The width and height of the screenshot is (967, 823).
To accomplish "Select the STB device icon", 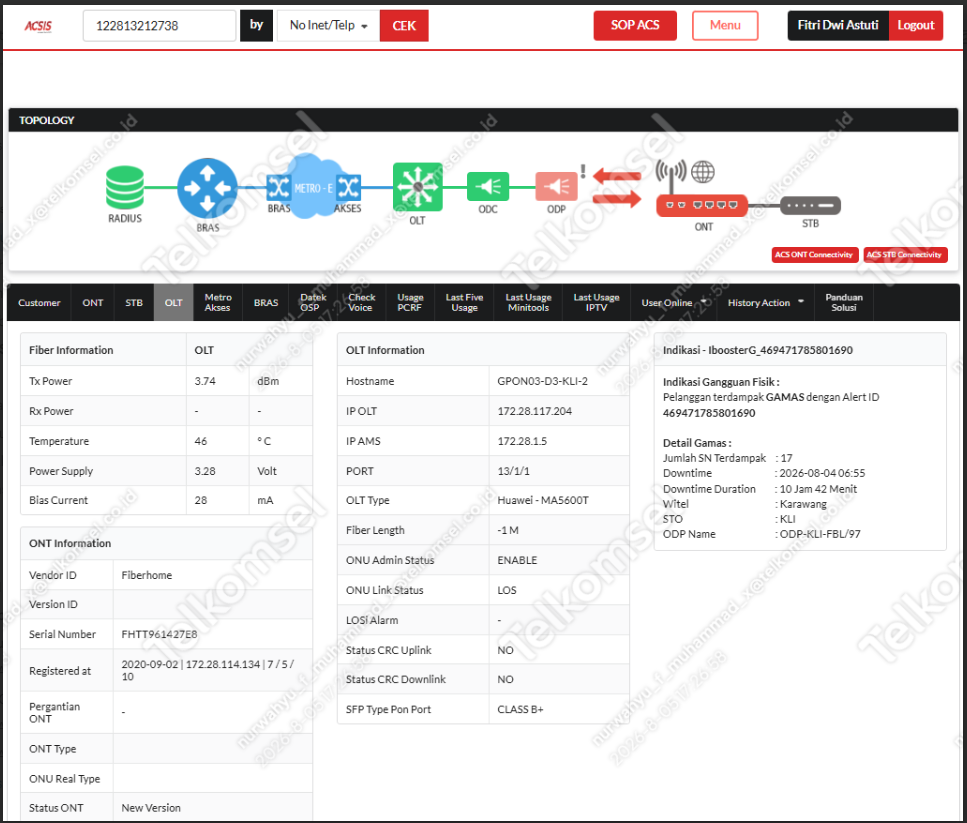I will click(x=810, y=205).
